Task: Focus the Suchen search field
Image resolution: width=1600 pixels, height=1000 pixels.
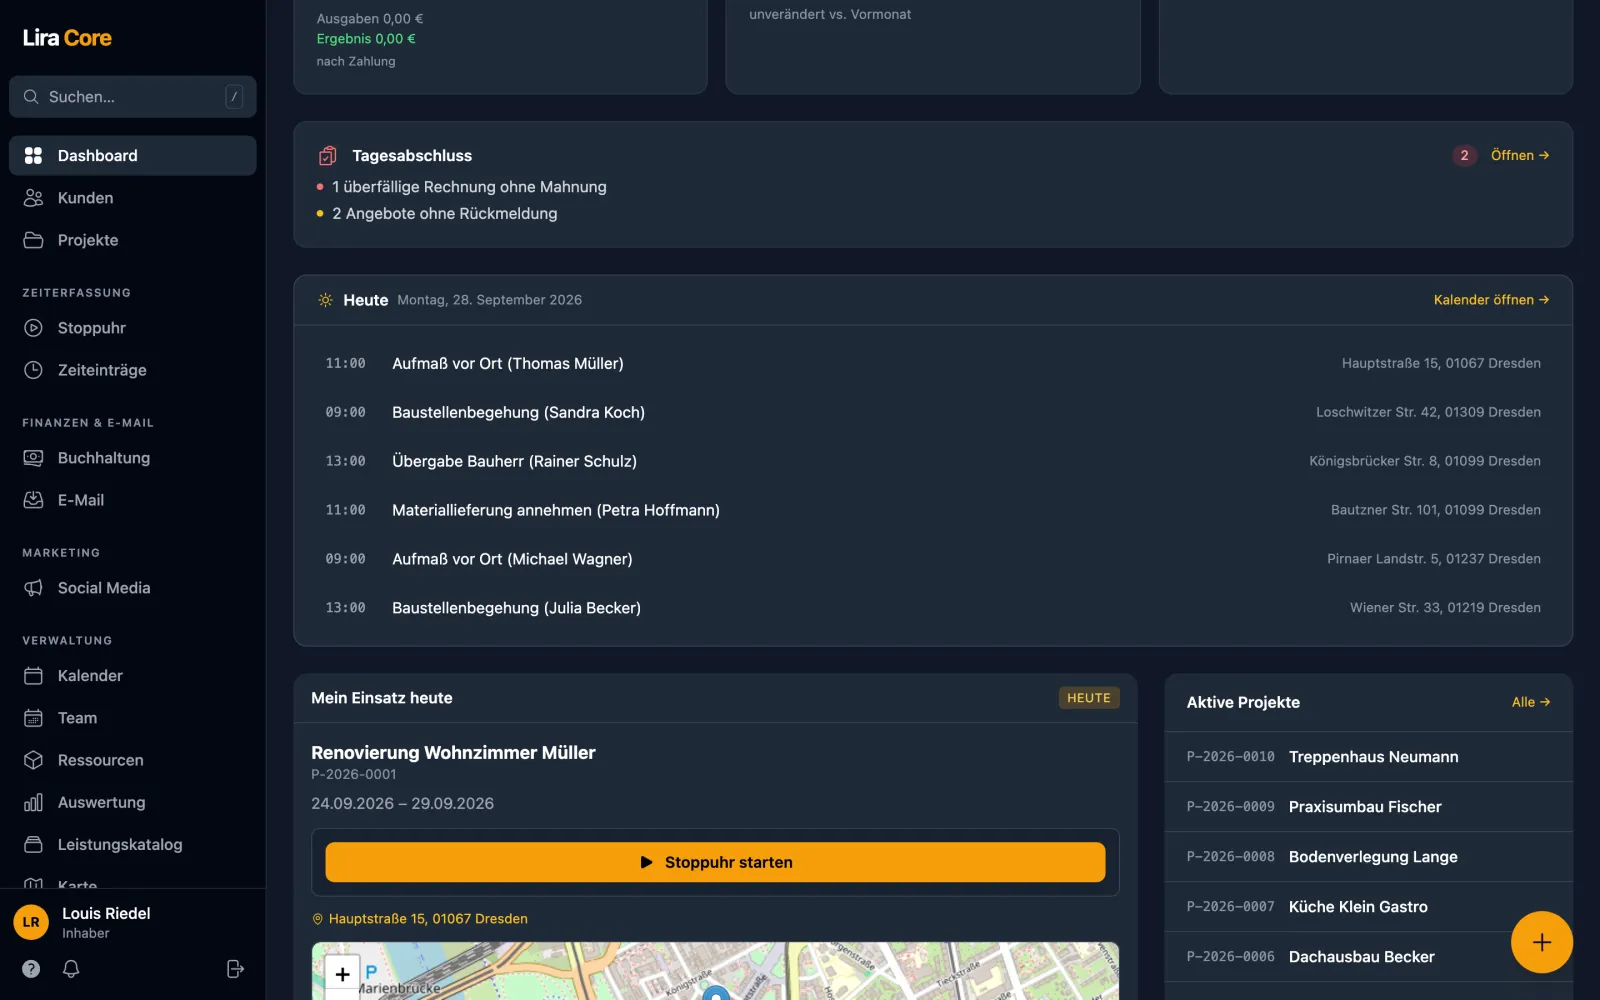Action: coord(133,97)
